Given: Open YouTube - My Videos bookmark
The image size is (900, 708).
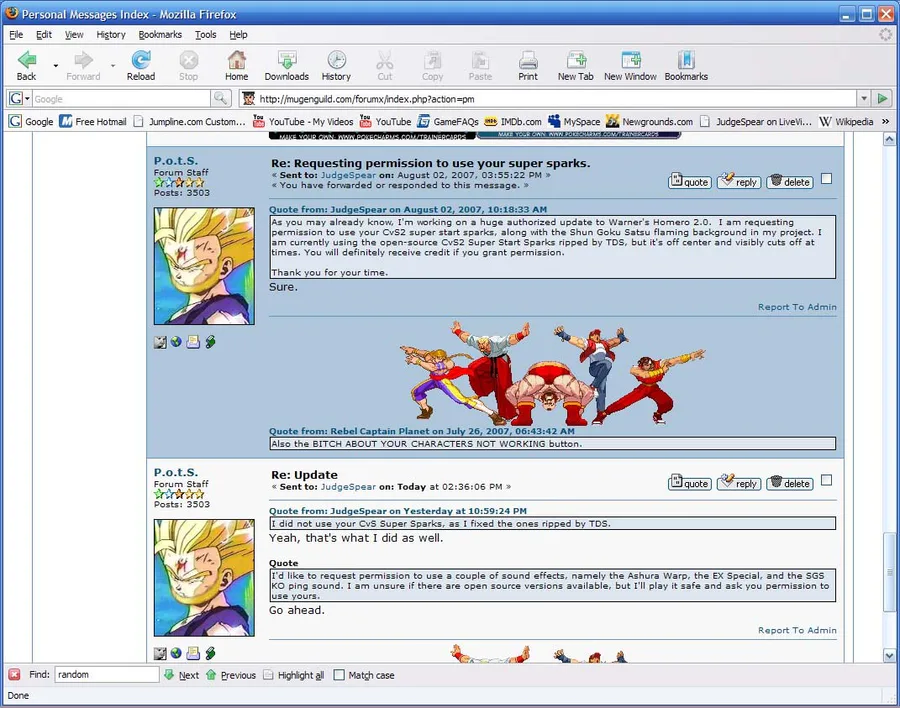Looking at the screenshot, I should pos(303,122).
